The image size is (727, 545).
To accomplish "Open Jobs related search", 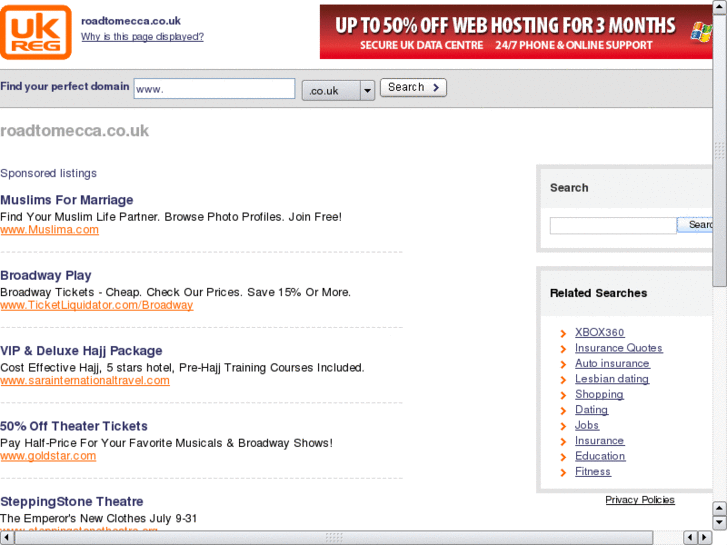I will click(x=587, y=425).
